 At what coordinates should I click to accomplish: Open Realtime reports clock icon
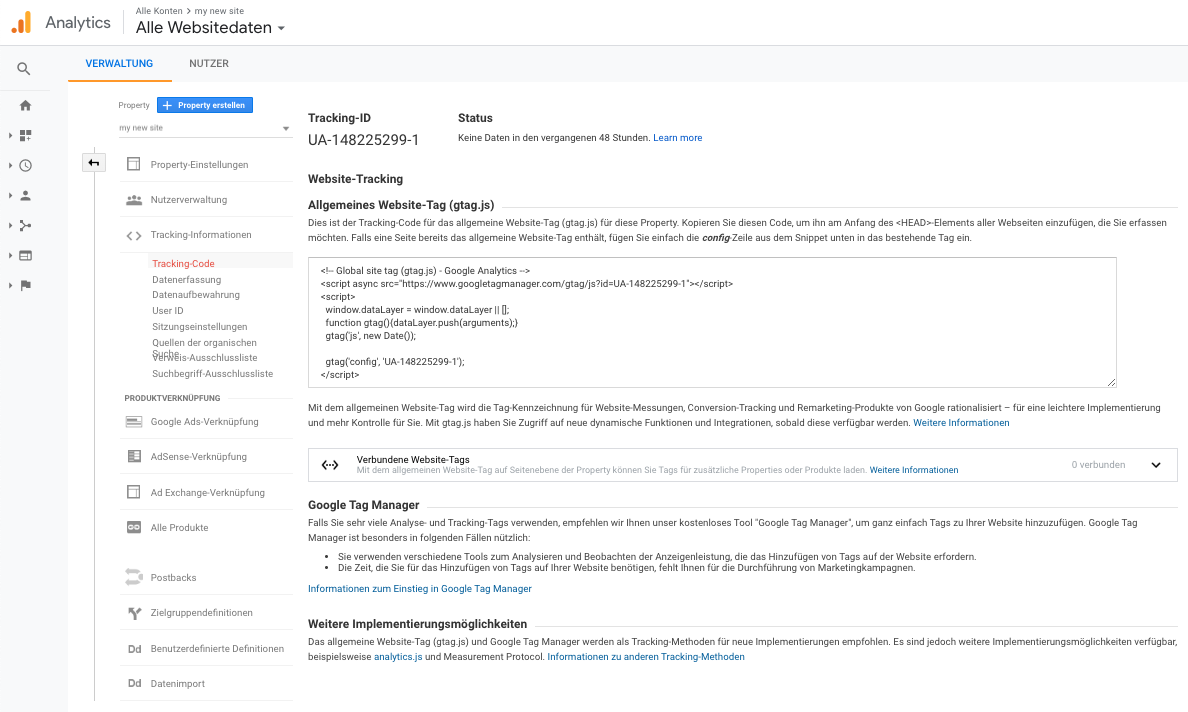tap(25, 165)
